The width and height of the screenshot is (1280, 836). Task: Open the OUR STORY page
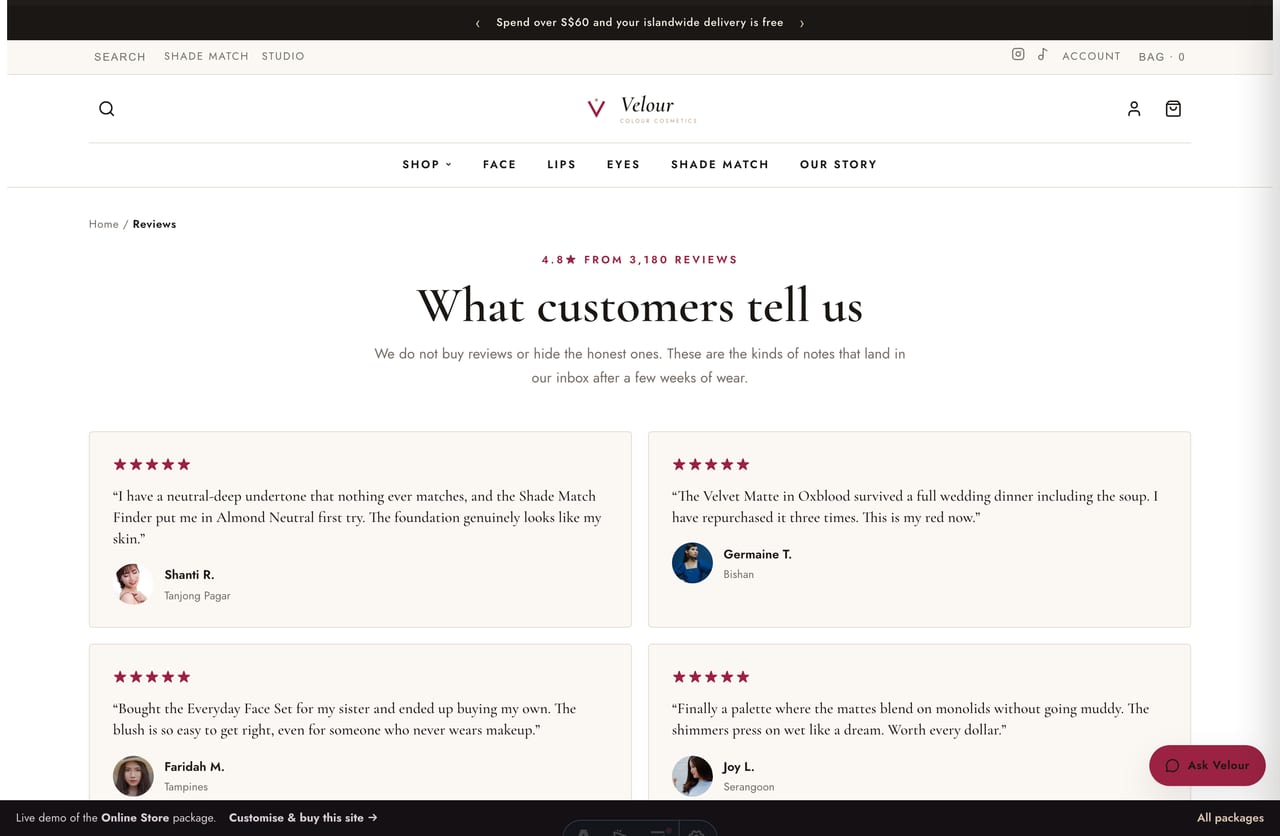[x=838, y=164]
